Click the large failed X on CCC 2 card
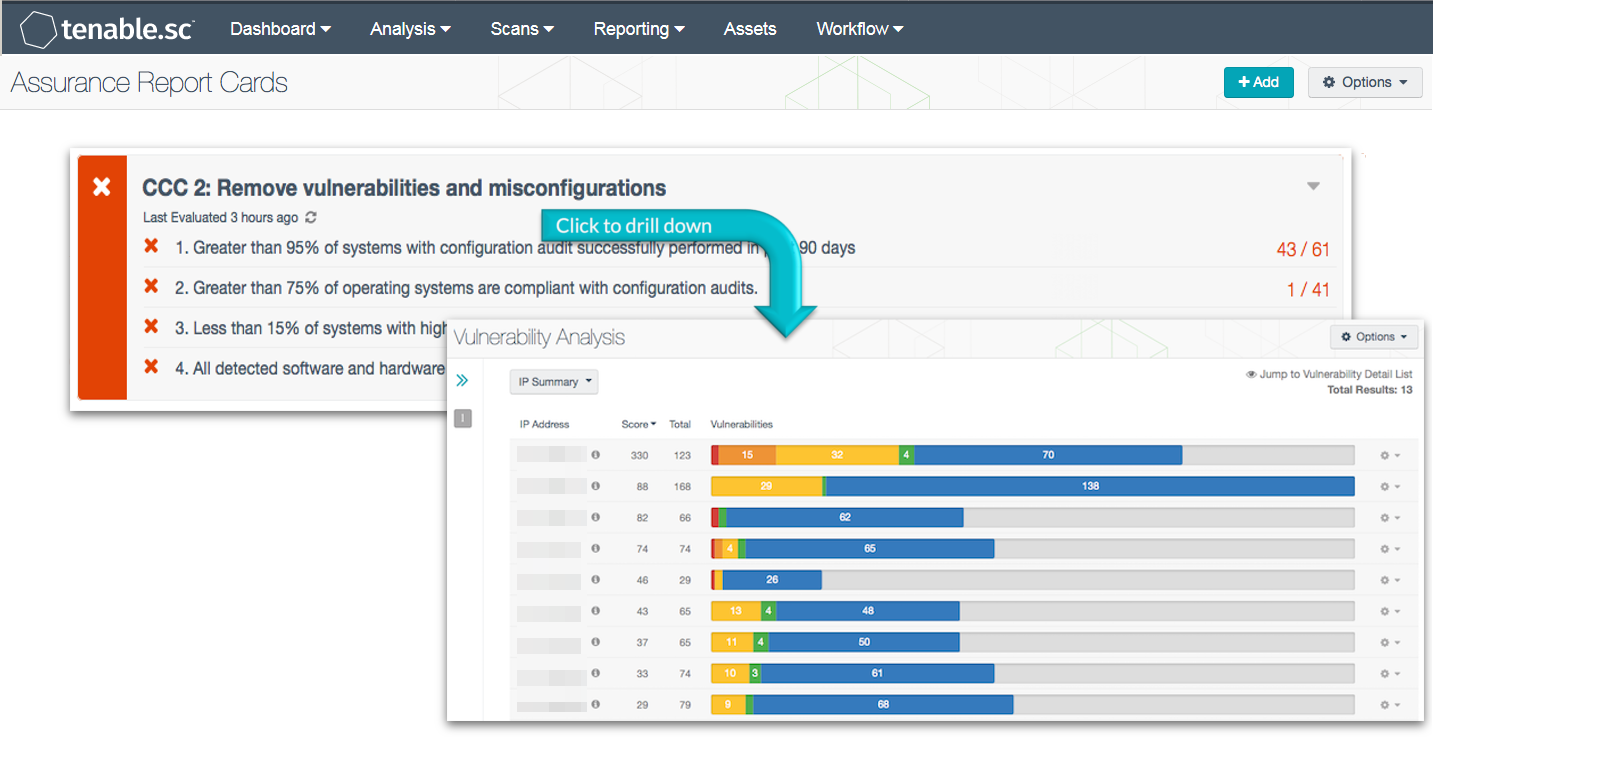The image size is (1608, 778). coord(102,187)
